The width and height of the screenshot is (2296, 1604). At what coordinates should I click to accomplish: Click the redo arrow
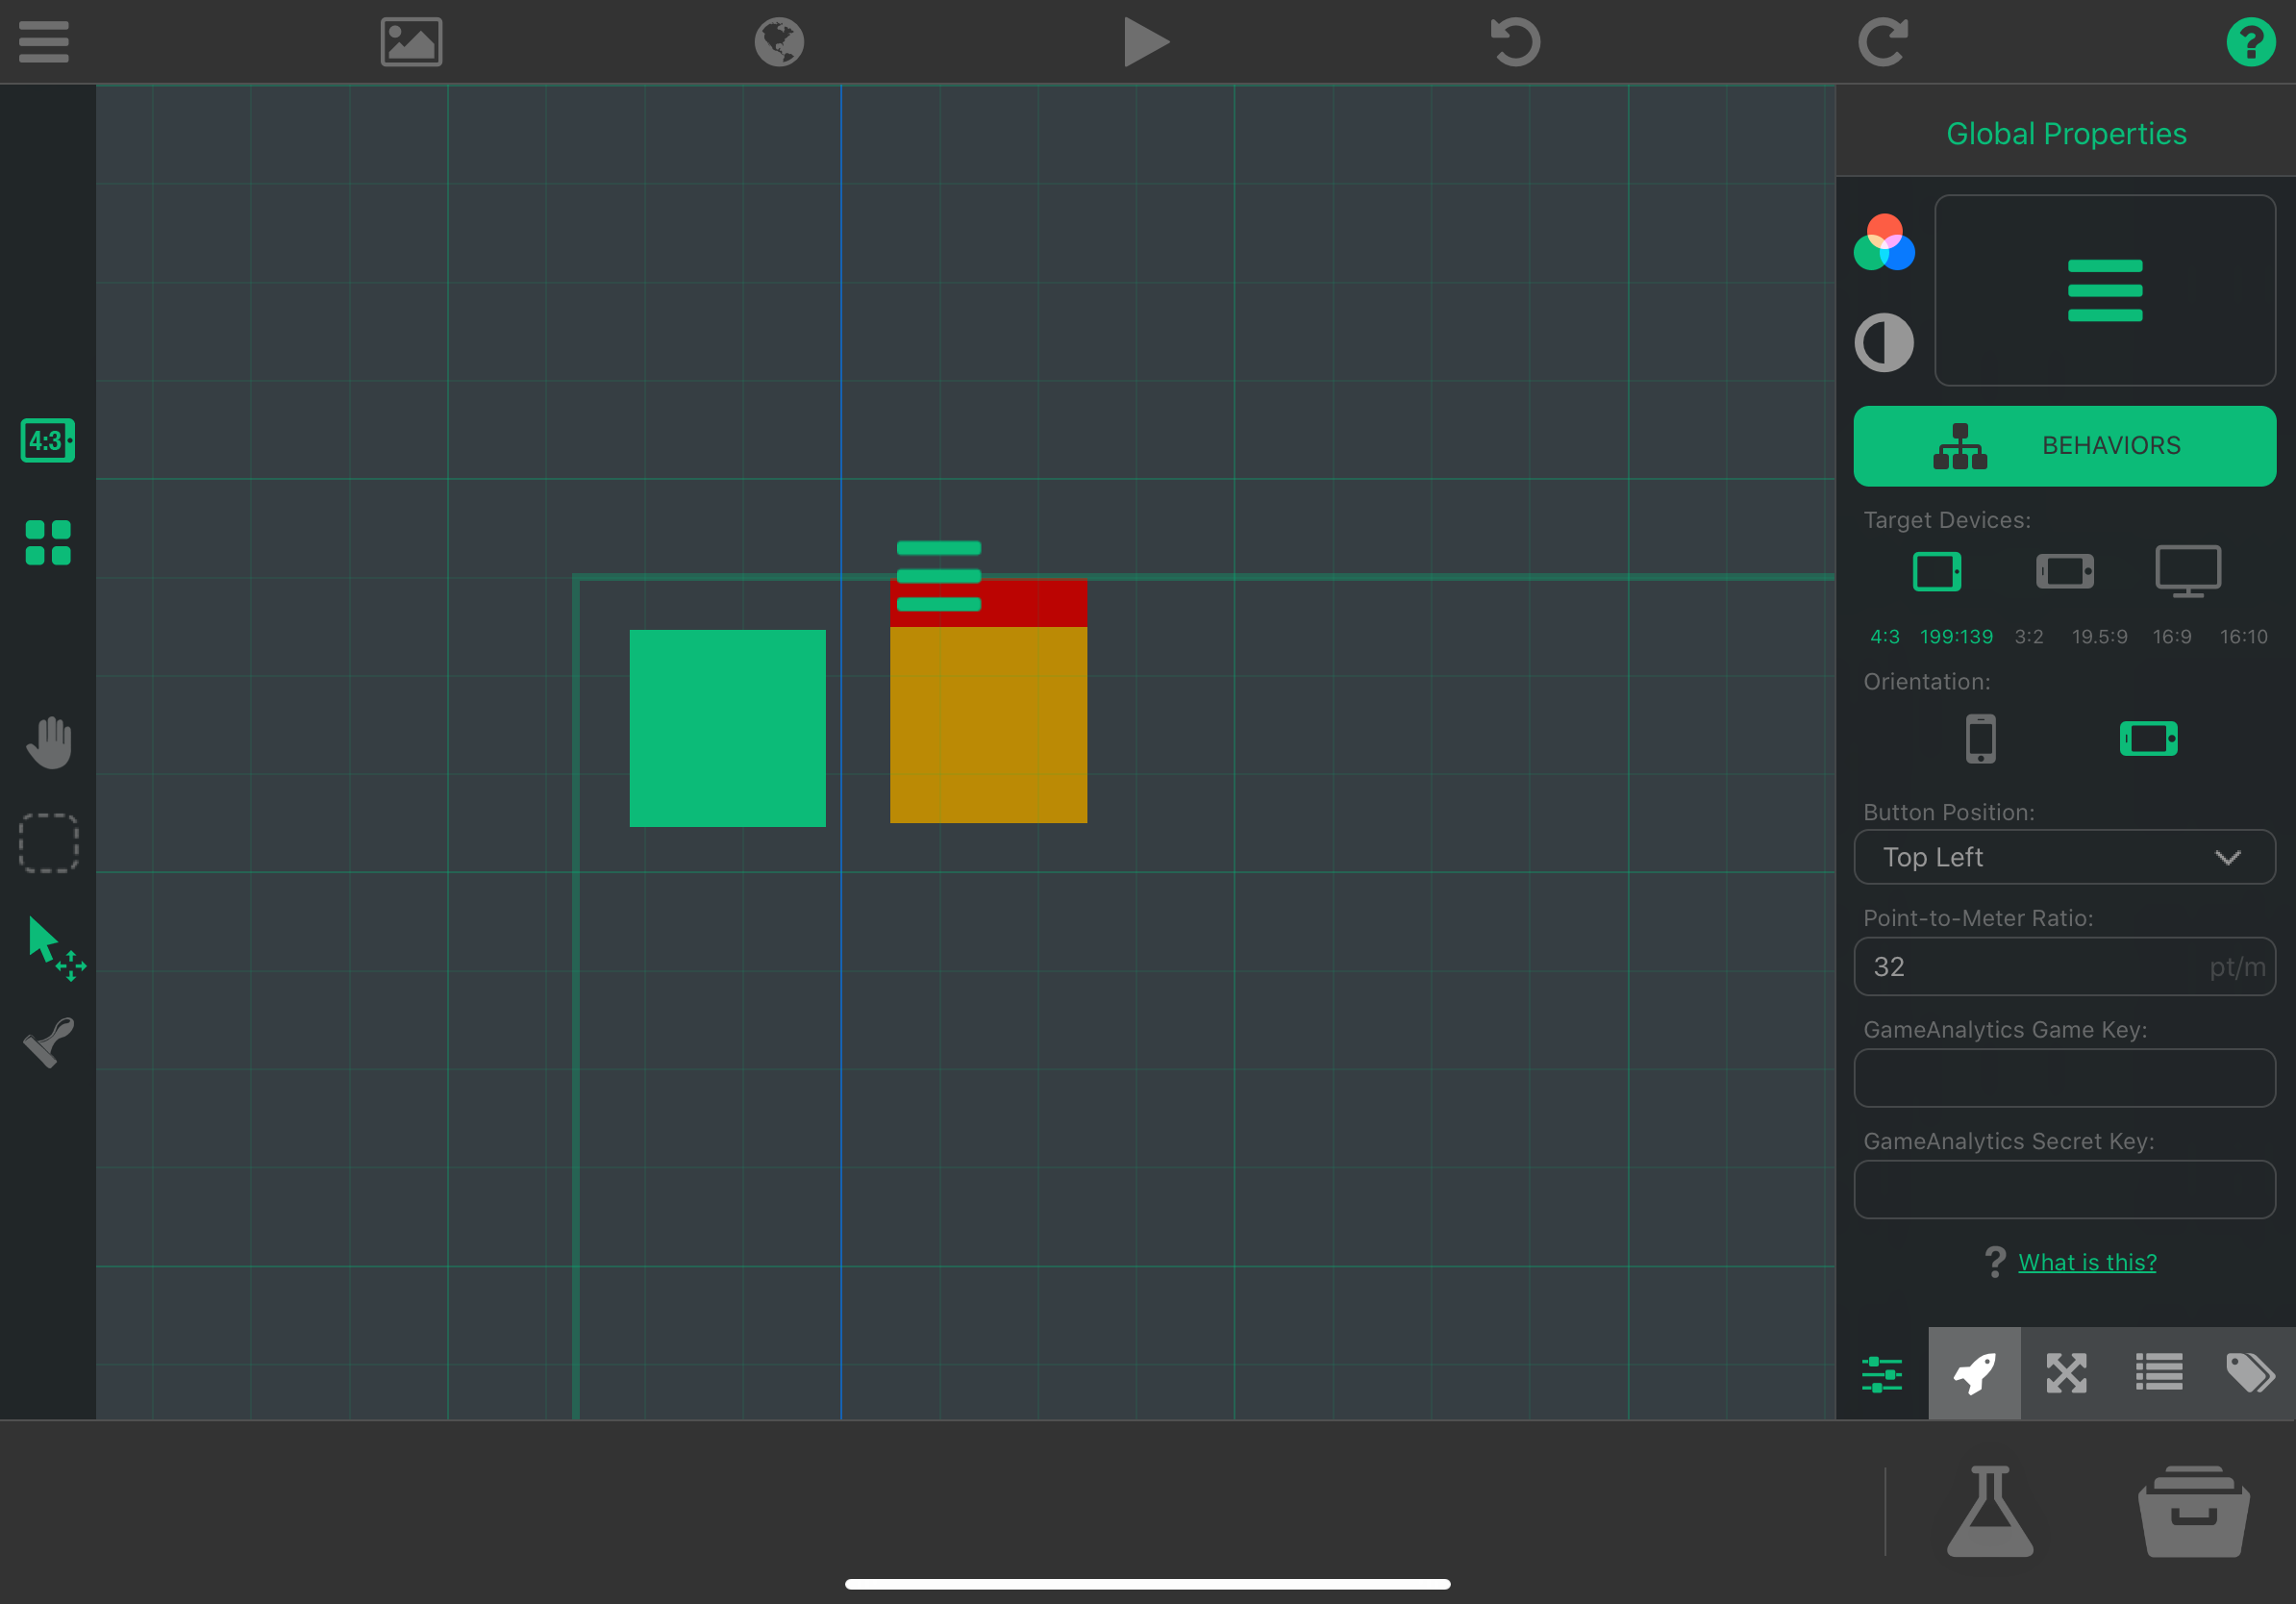pos(1882,42)
